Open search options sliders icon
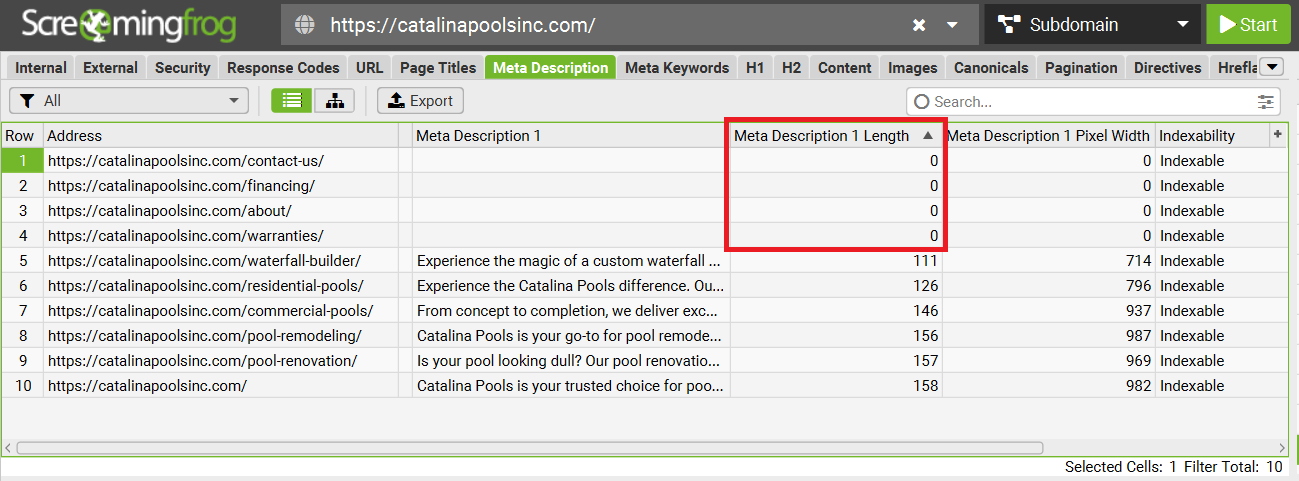This screenshot has height=481, width=1299. click(1267, 101)
